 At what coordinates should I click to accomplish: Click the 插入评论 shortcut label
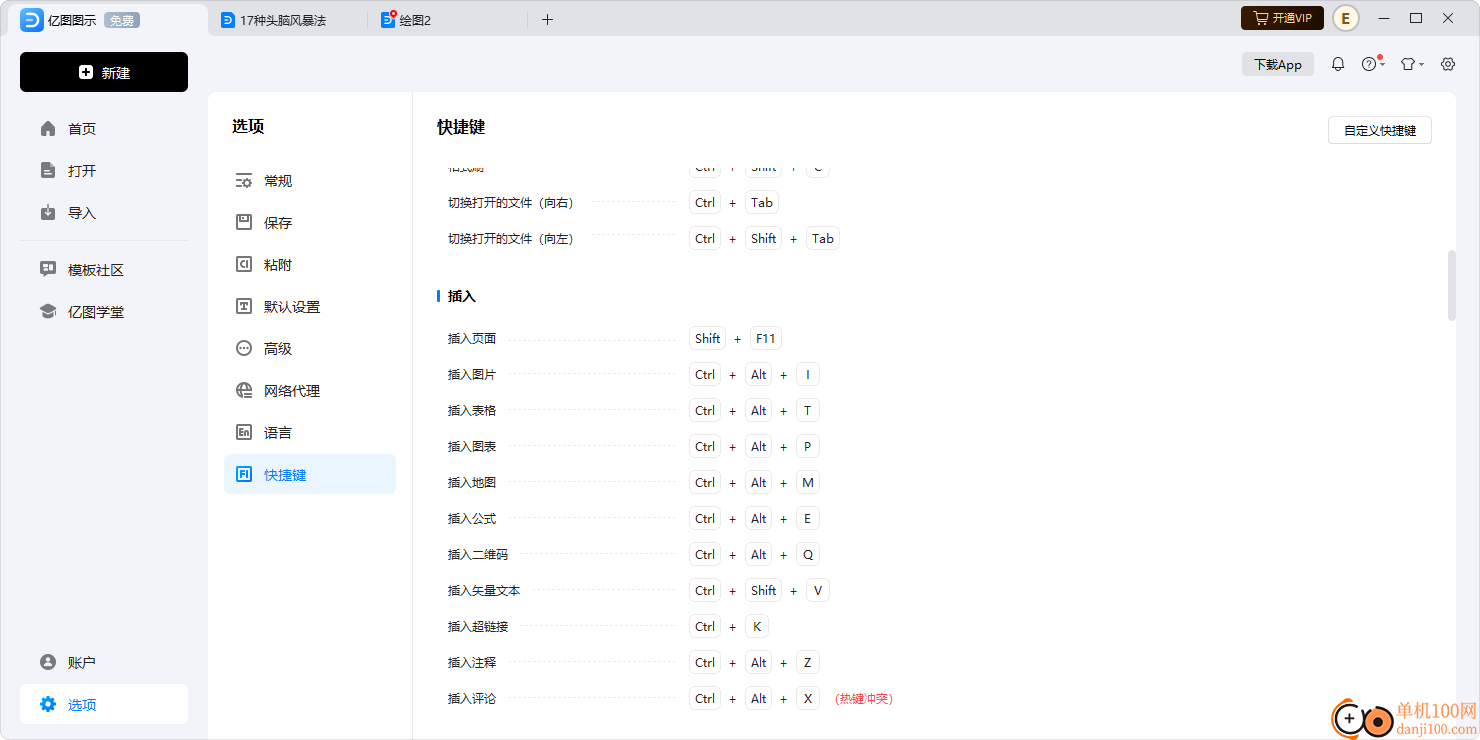point(472,699)
